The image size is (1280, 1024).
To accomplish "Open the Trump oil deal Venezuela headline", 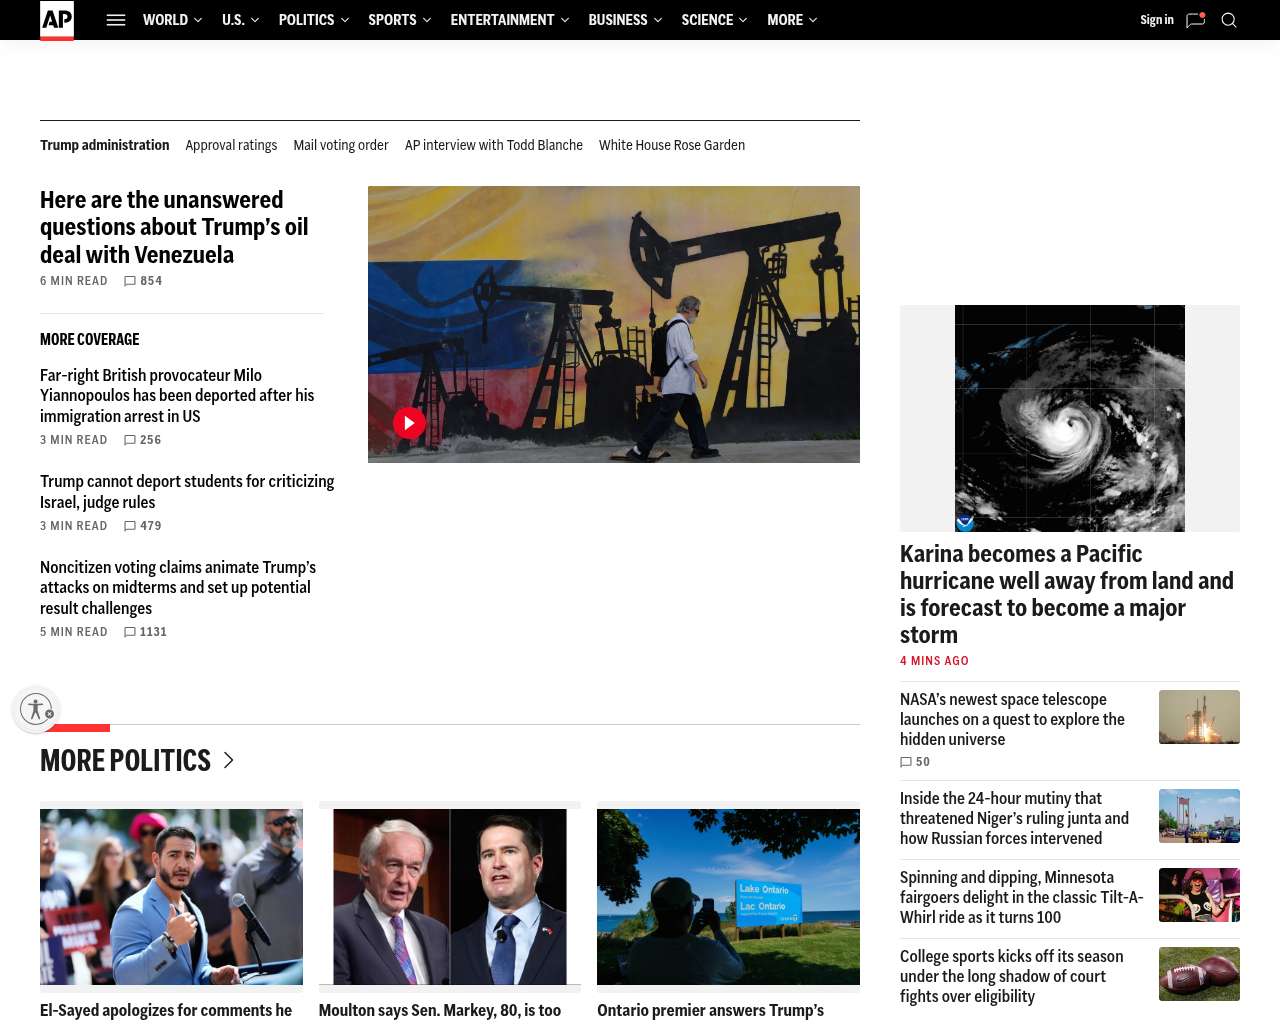I will tap(174, 227).
